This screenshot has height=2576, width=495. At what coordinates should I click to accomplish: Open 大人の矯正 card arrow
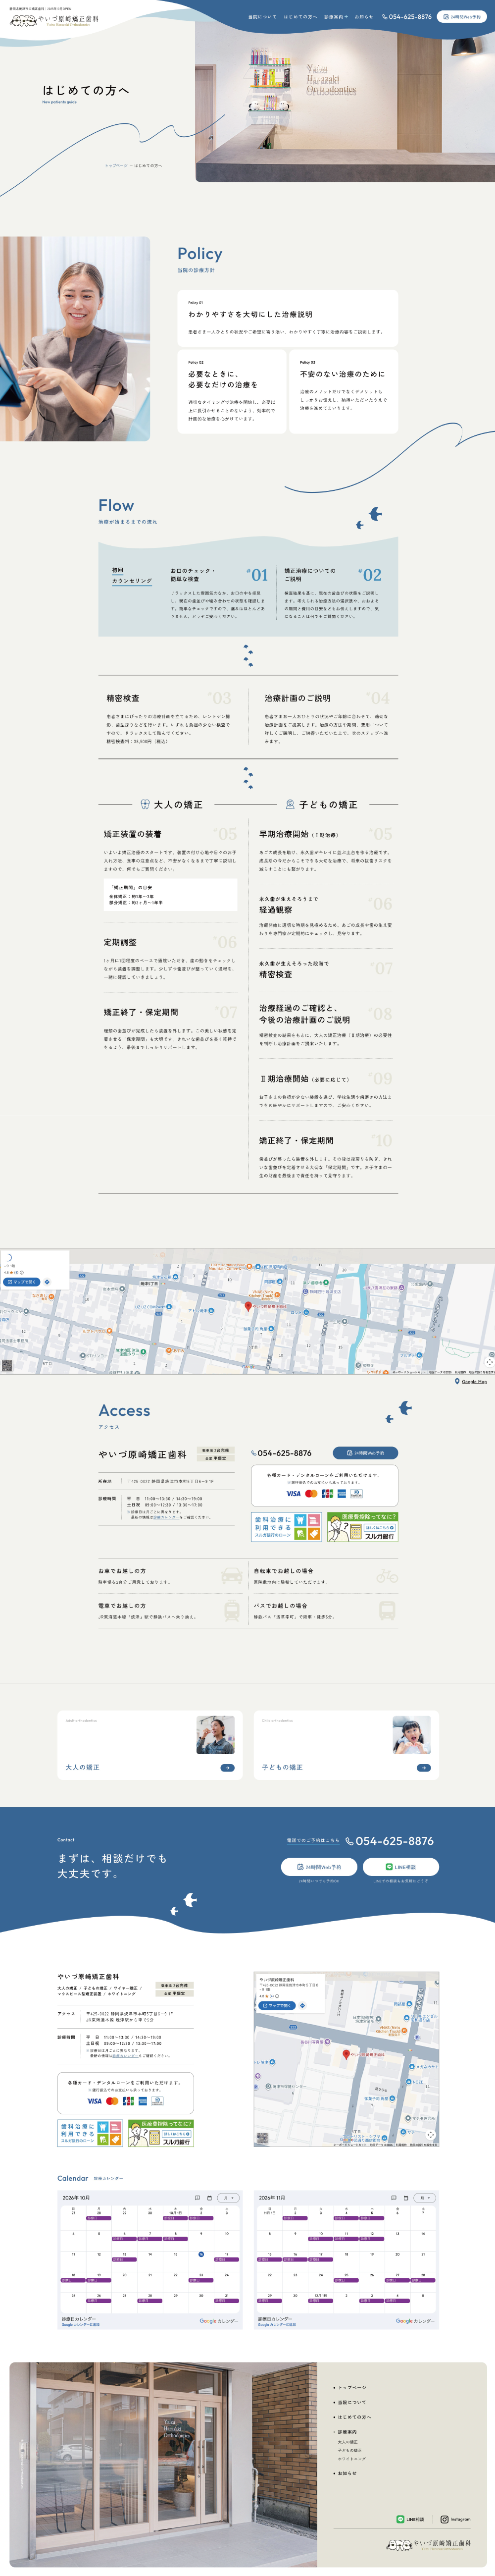[227, 1768]
